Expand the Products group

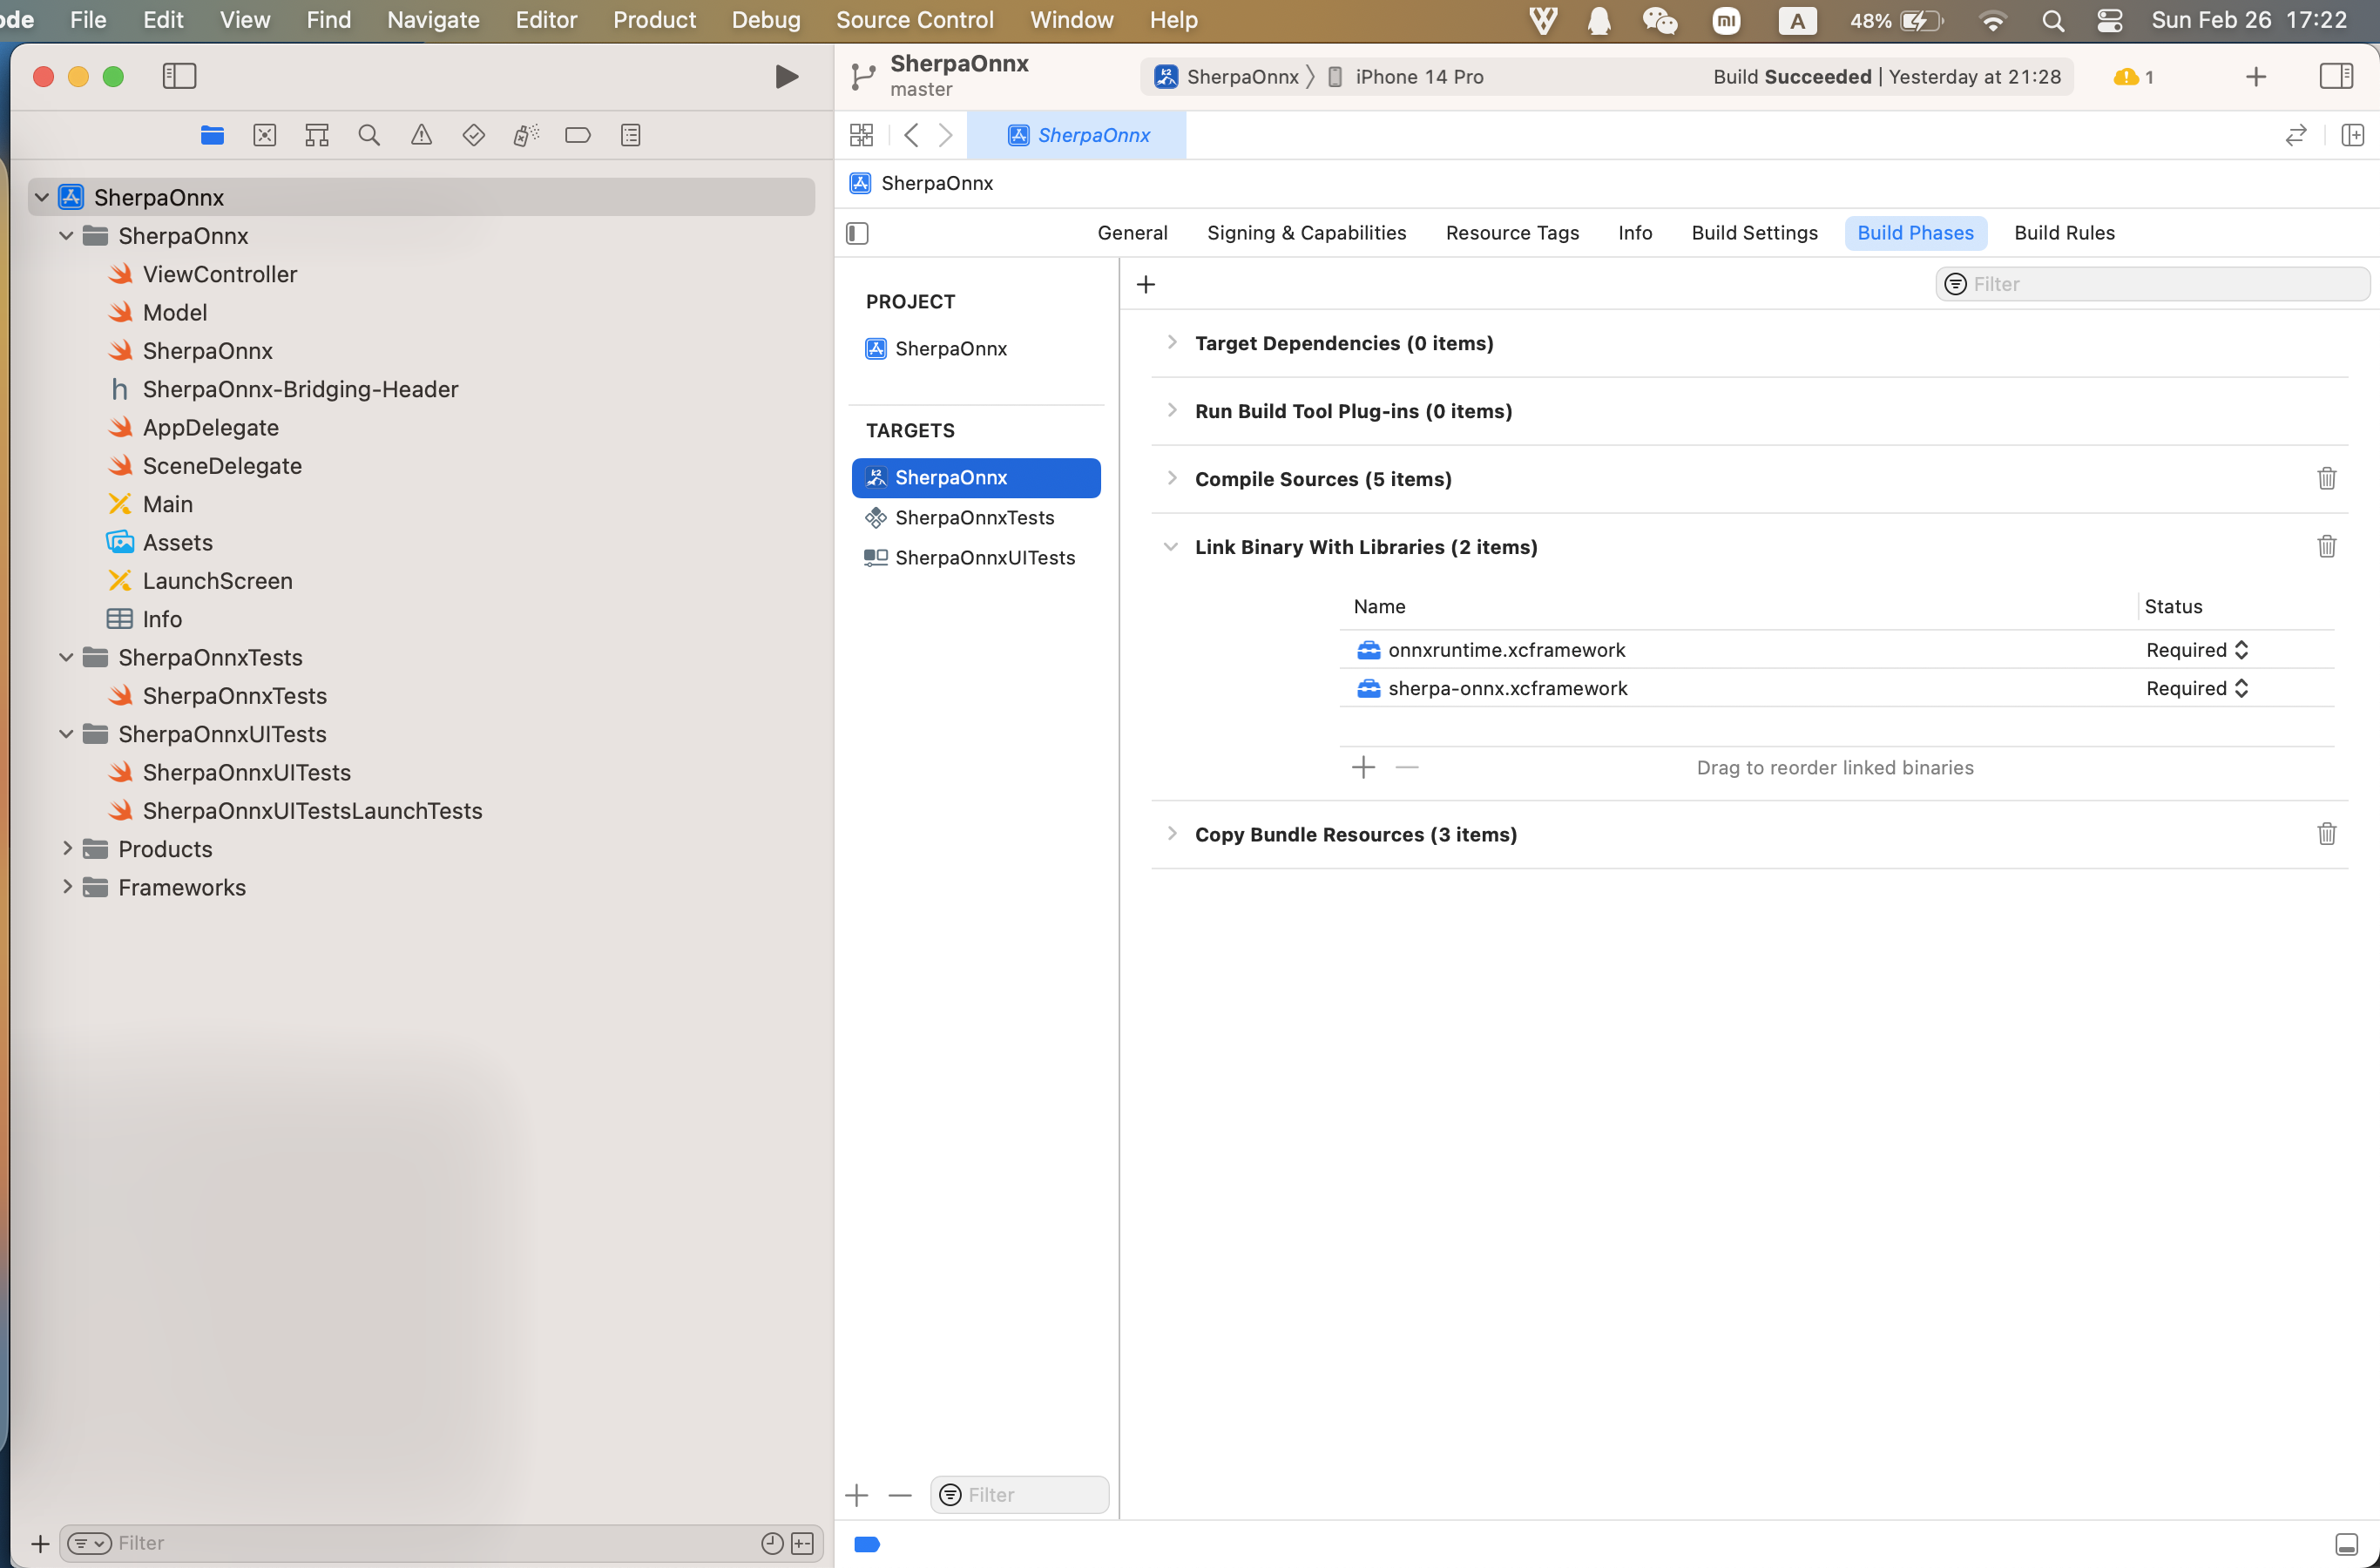click(x=67, y=848)
